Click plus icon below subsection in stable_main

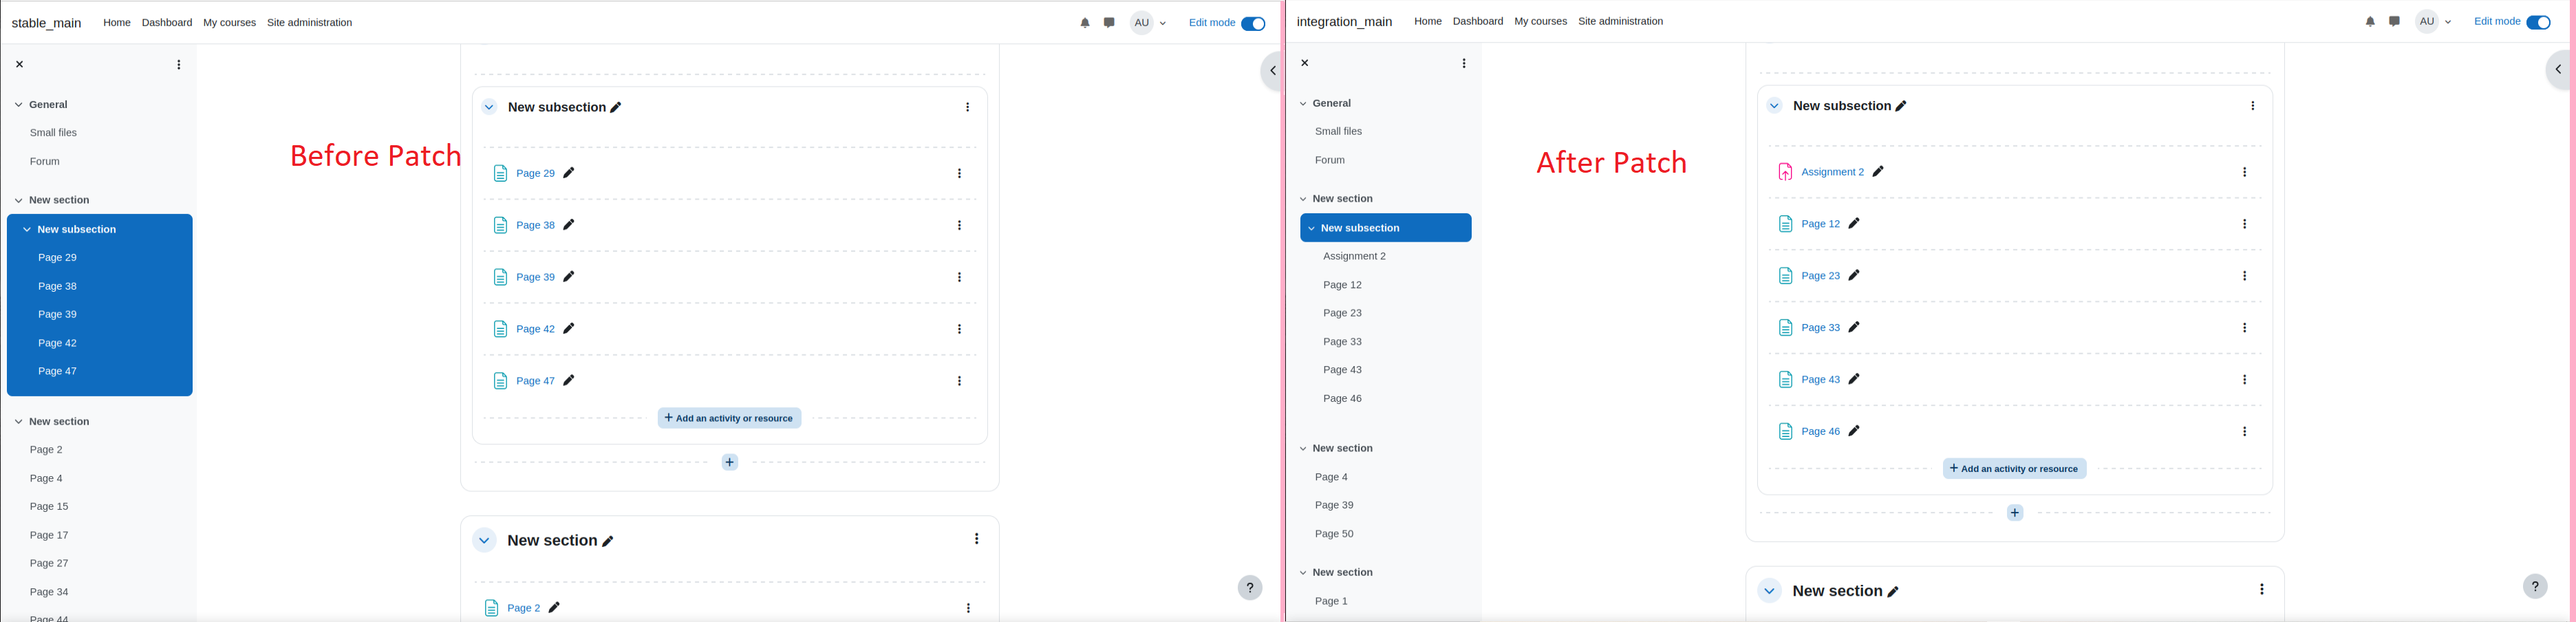point(730,462)
